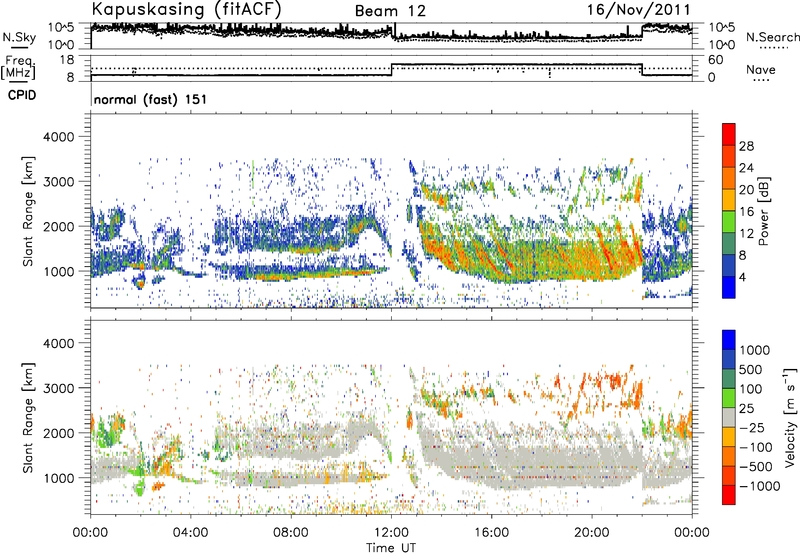
Task: Click the '20:00' time axis tick label
Action: pos(591,533)
